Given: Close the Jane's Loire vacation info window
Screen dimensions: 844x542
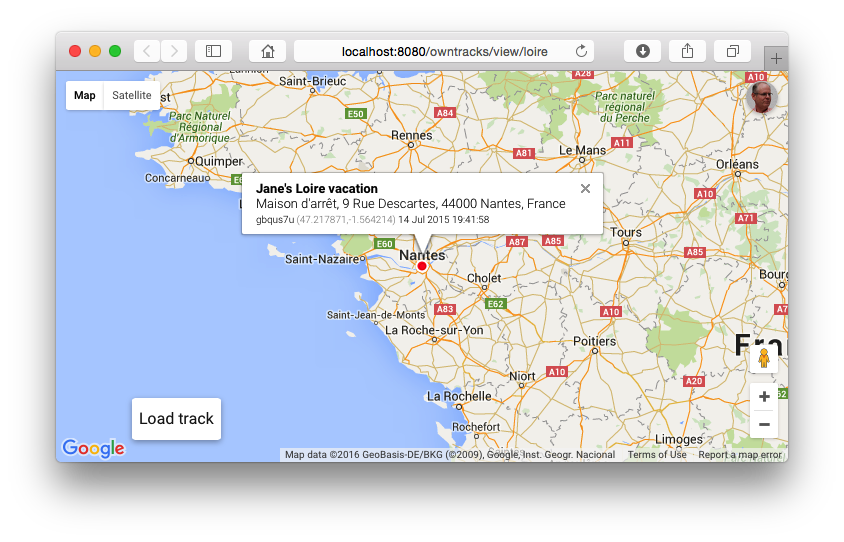Looking at the screenshot, I should pos(585,188).
